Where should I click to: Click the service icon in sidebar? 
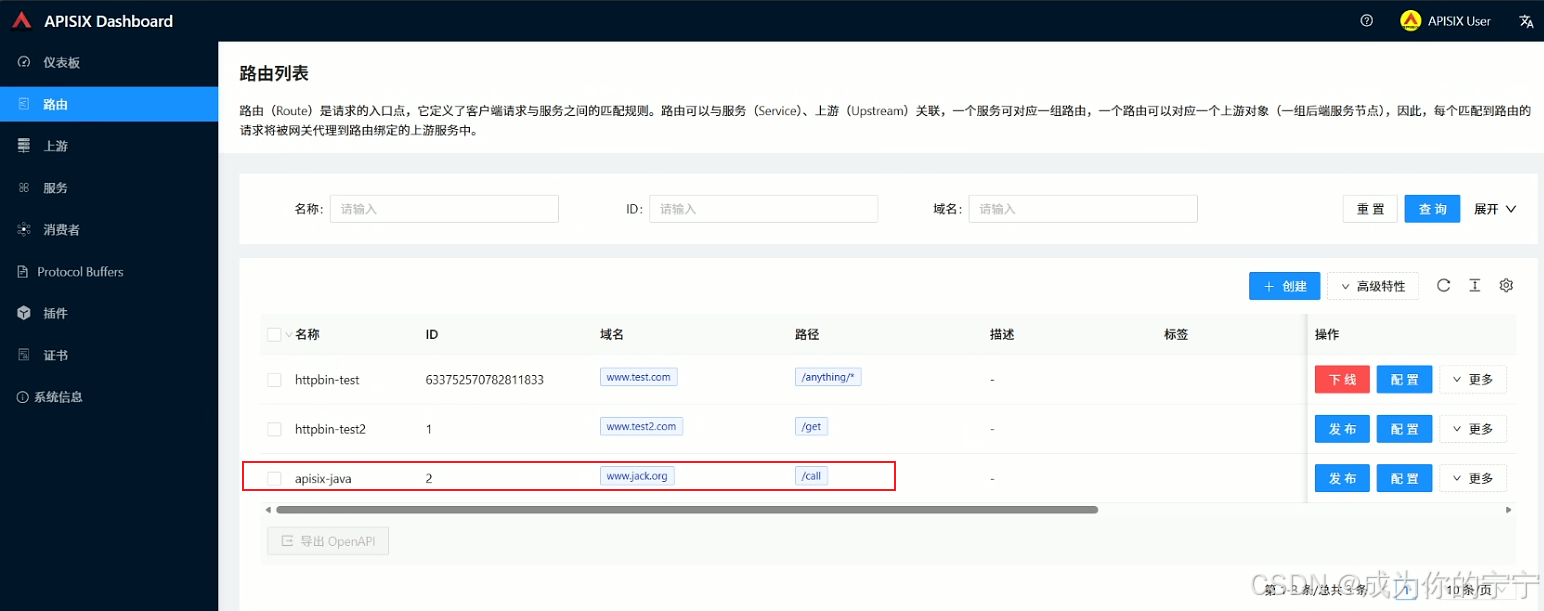pos(24,188)
